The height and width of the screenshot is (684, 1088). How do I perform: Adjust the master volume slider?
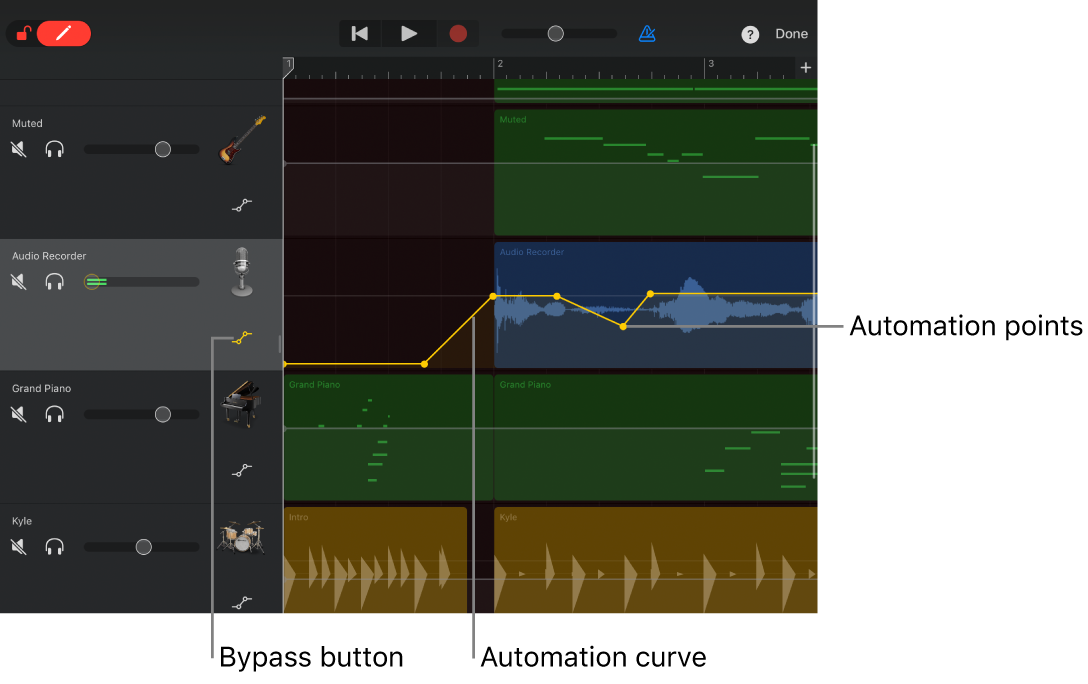tap(556, 33)
